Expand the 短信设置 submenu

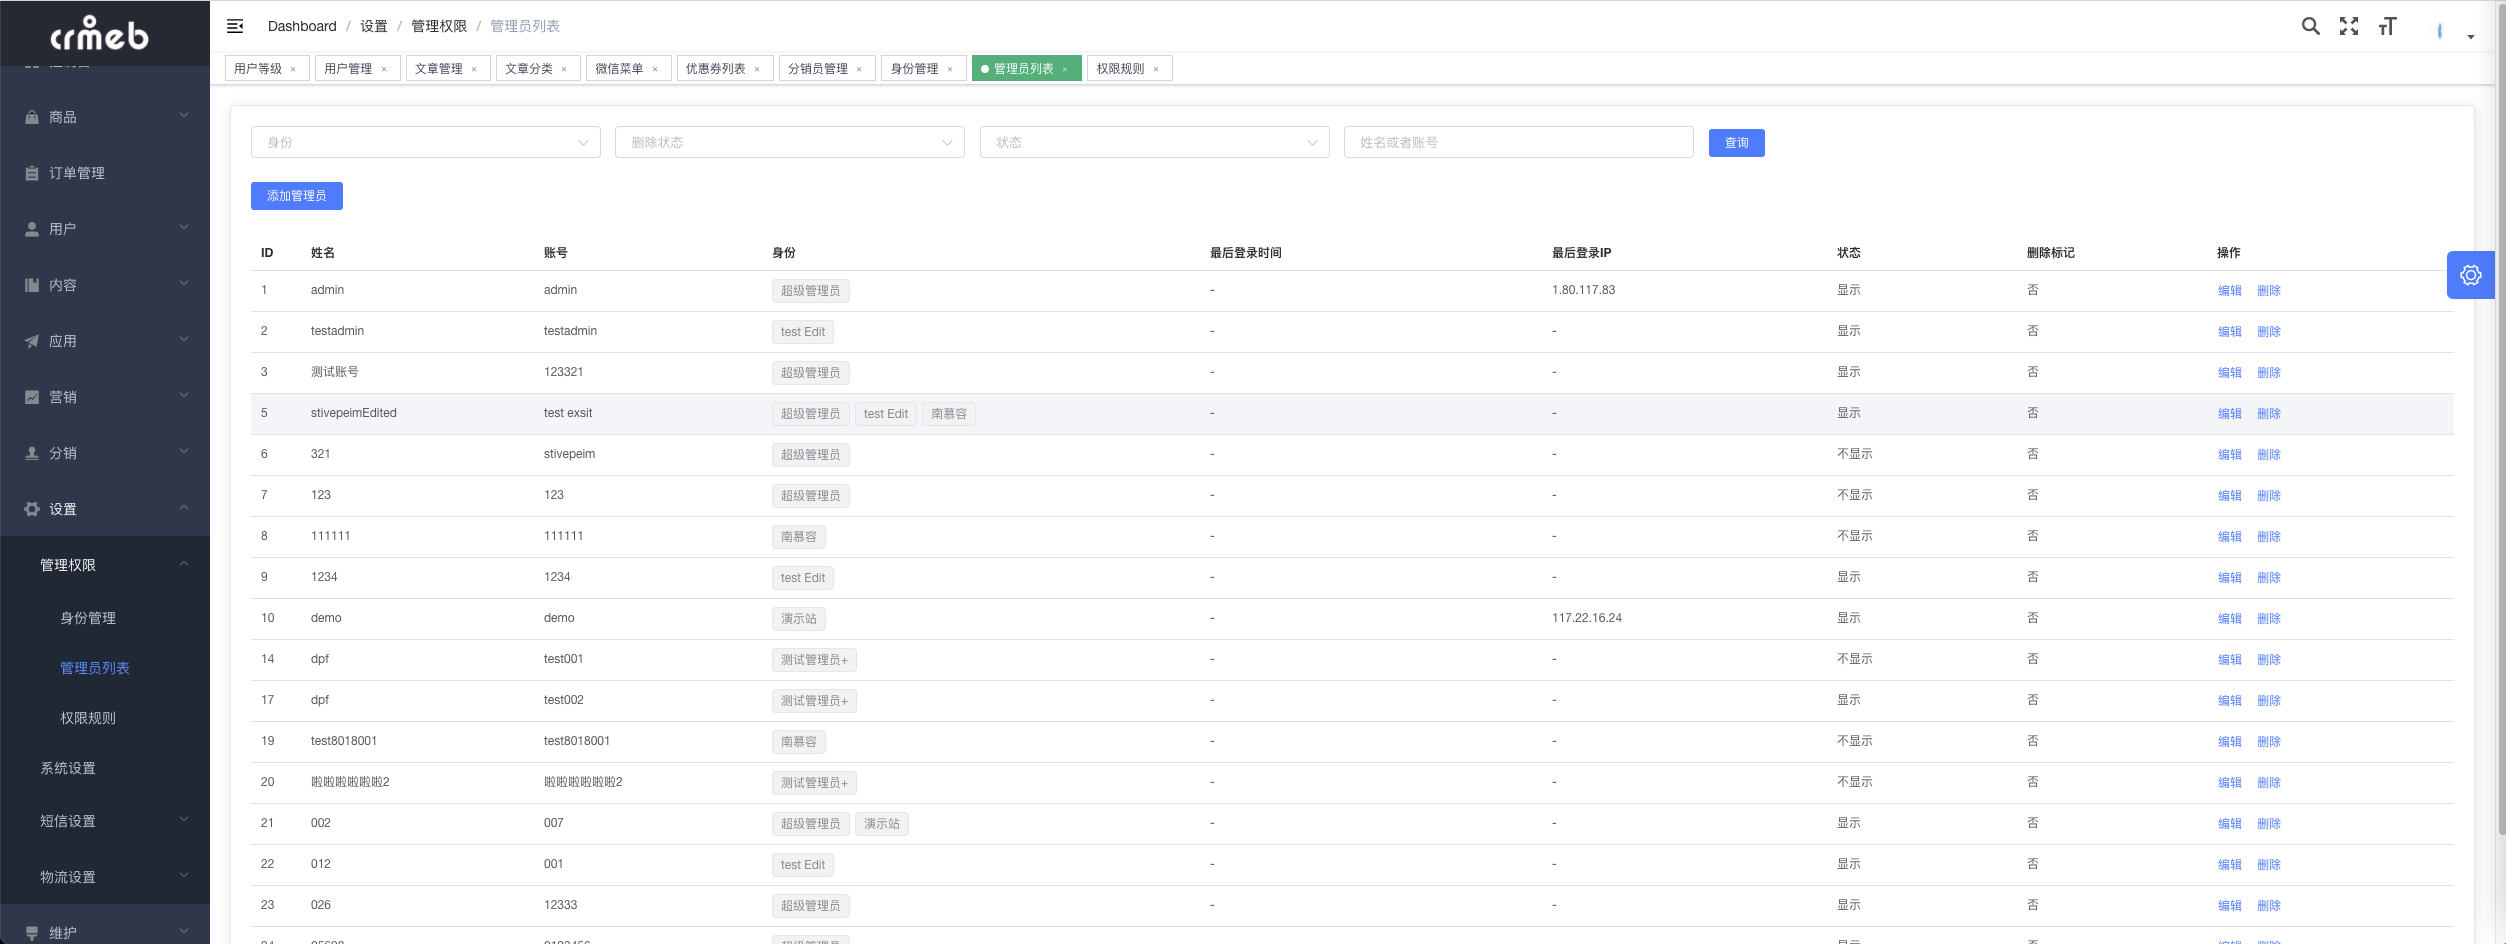pos(184,820)
